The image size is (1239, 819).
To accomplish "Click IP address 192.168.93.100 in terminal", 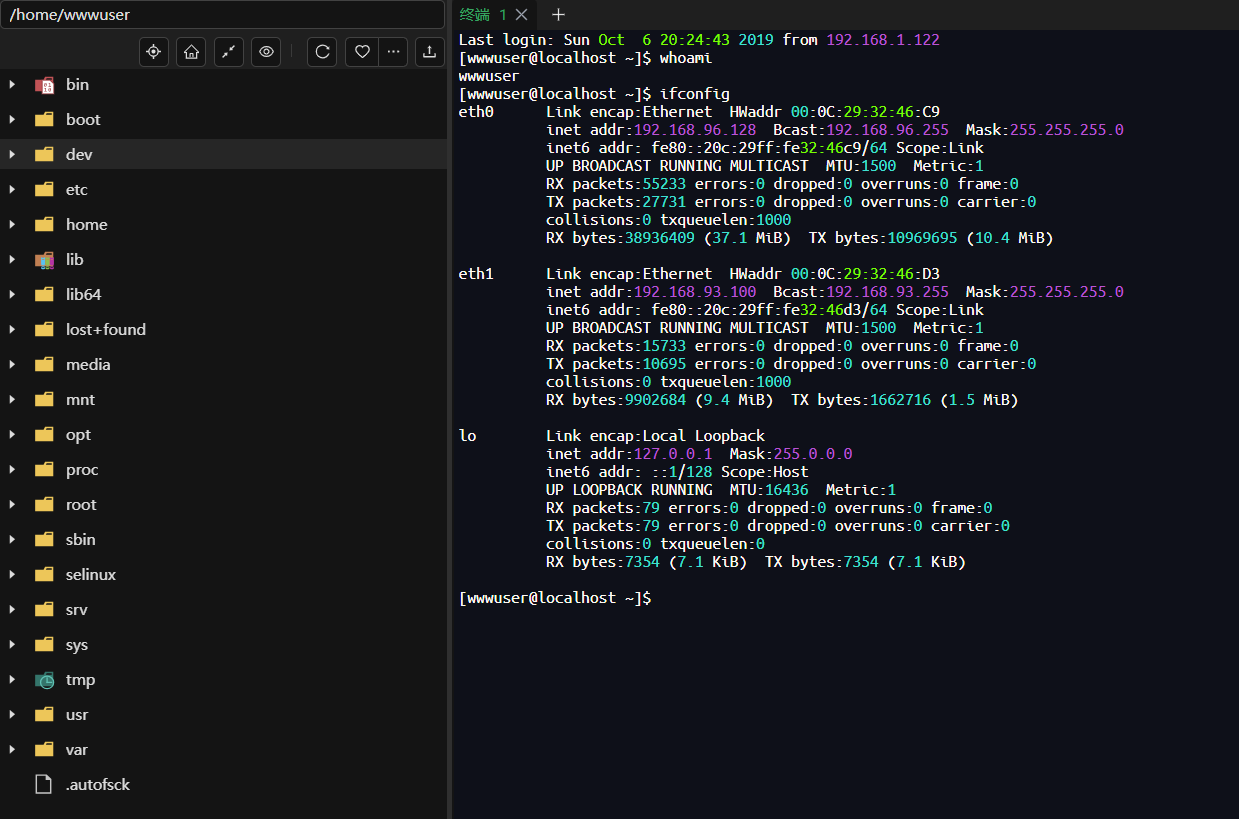I will [695, 292].
